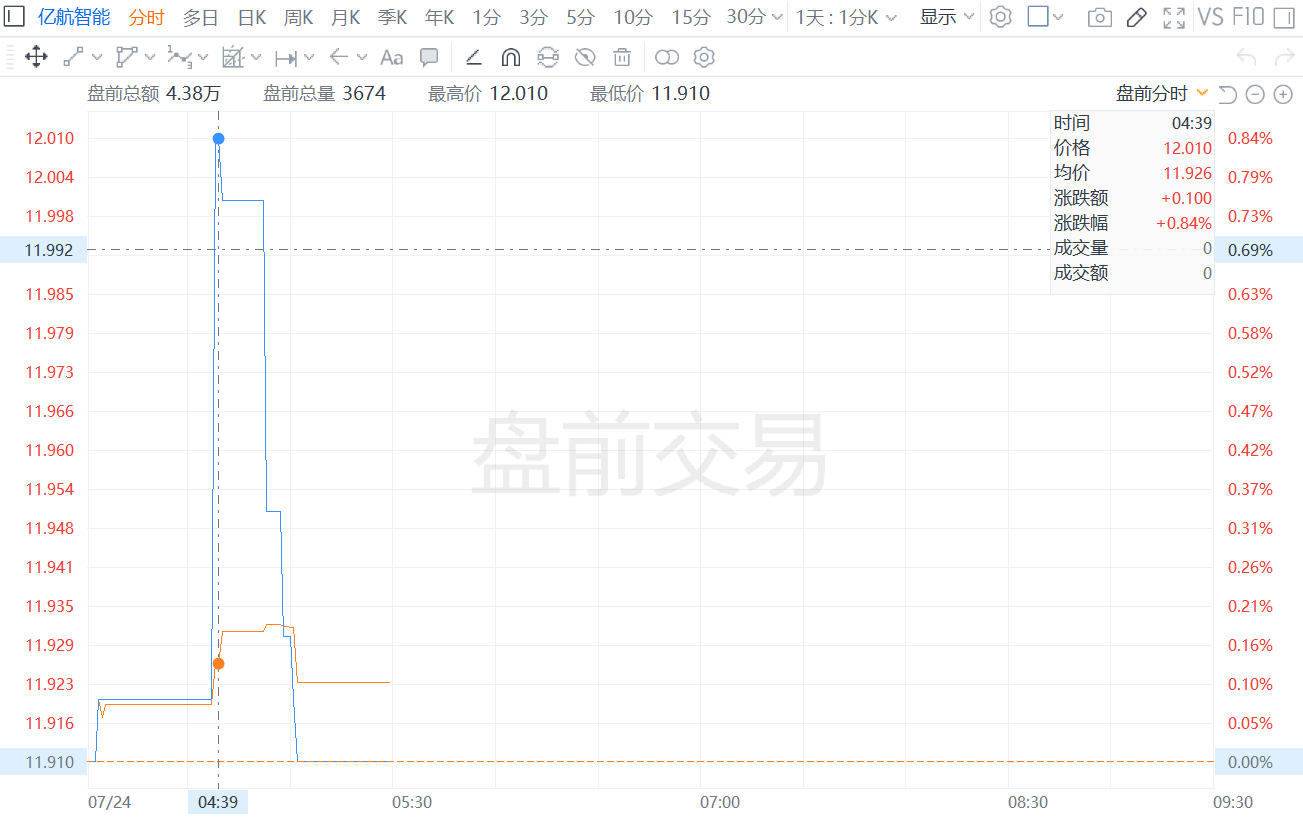This screenshot has height=828, width=1303.
Task: Open the 显示 display dropdown
Action: click(946, 17)
